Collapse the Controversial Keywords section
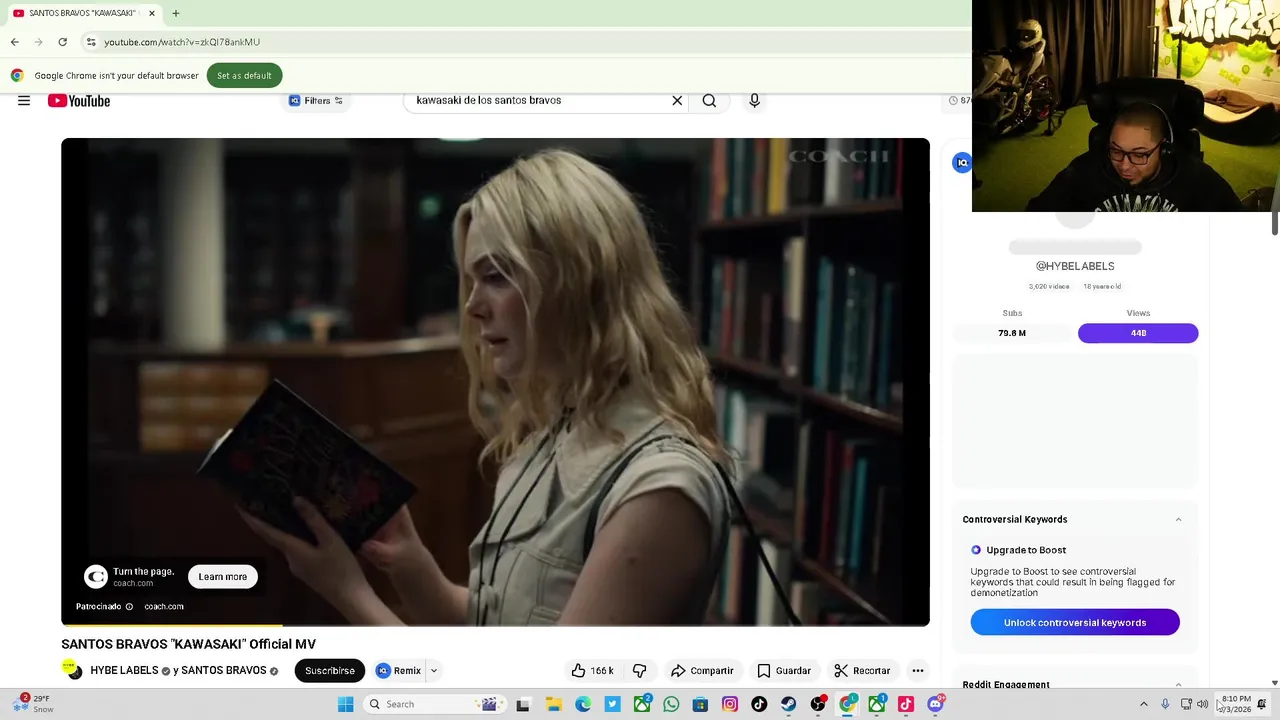Viewport: 1280px width, 720px height. pyautogui.click(x=1178, y=520)
